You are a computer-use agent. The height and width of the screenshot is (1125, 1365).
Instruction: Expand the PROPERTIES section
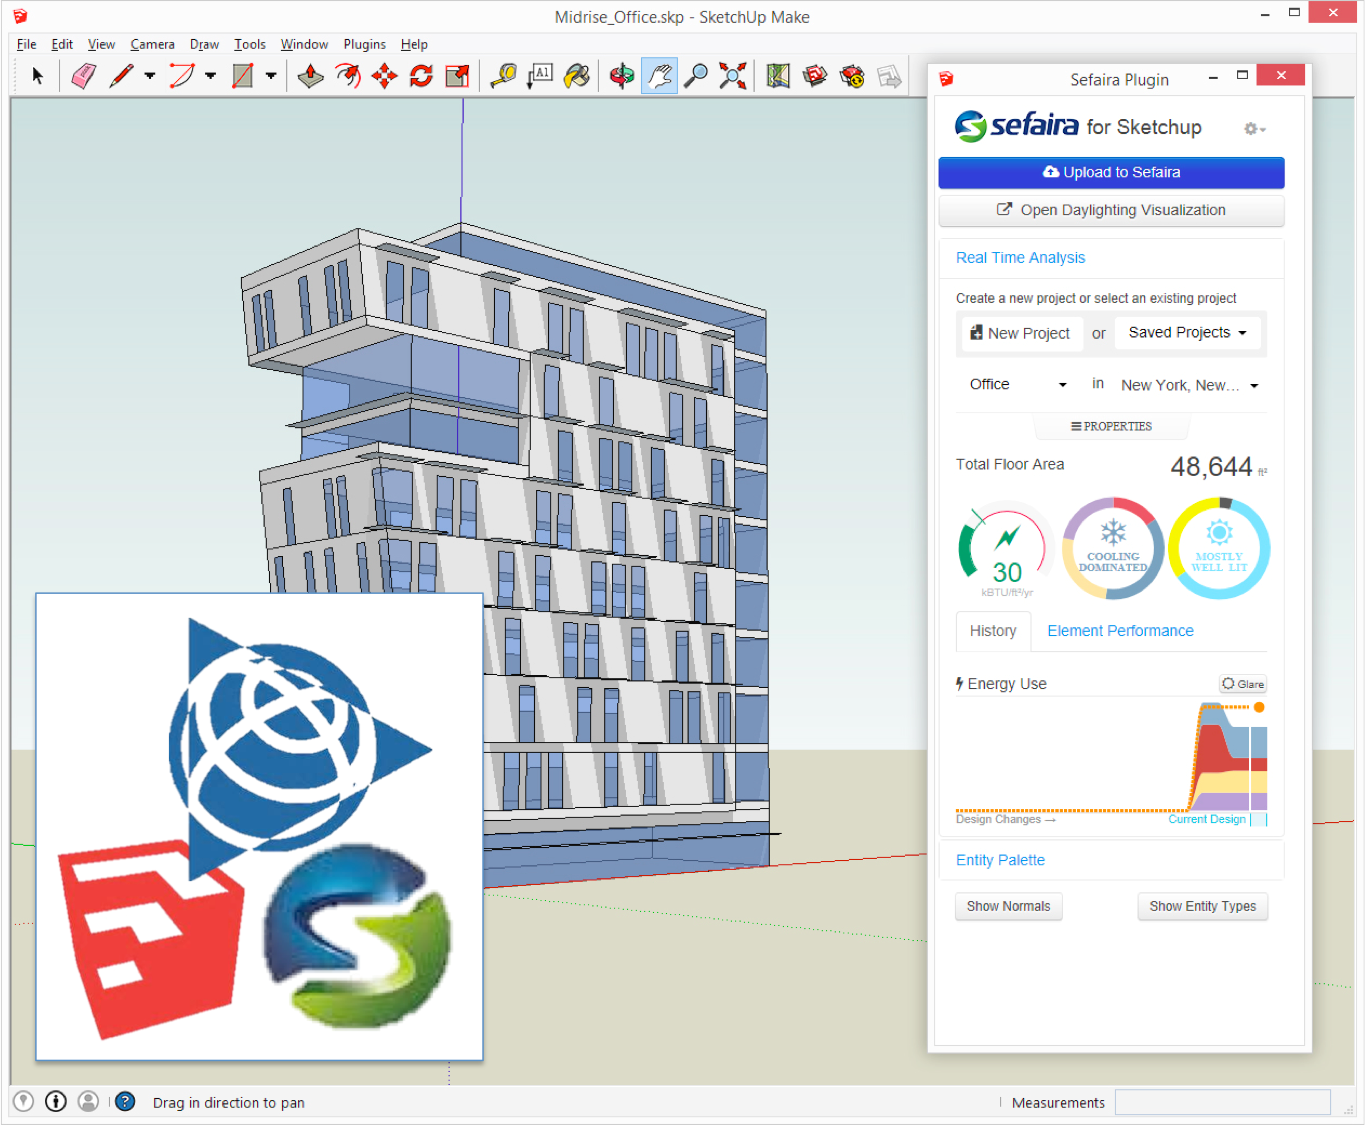pos(1111,427)
